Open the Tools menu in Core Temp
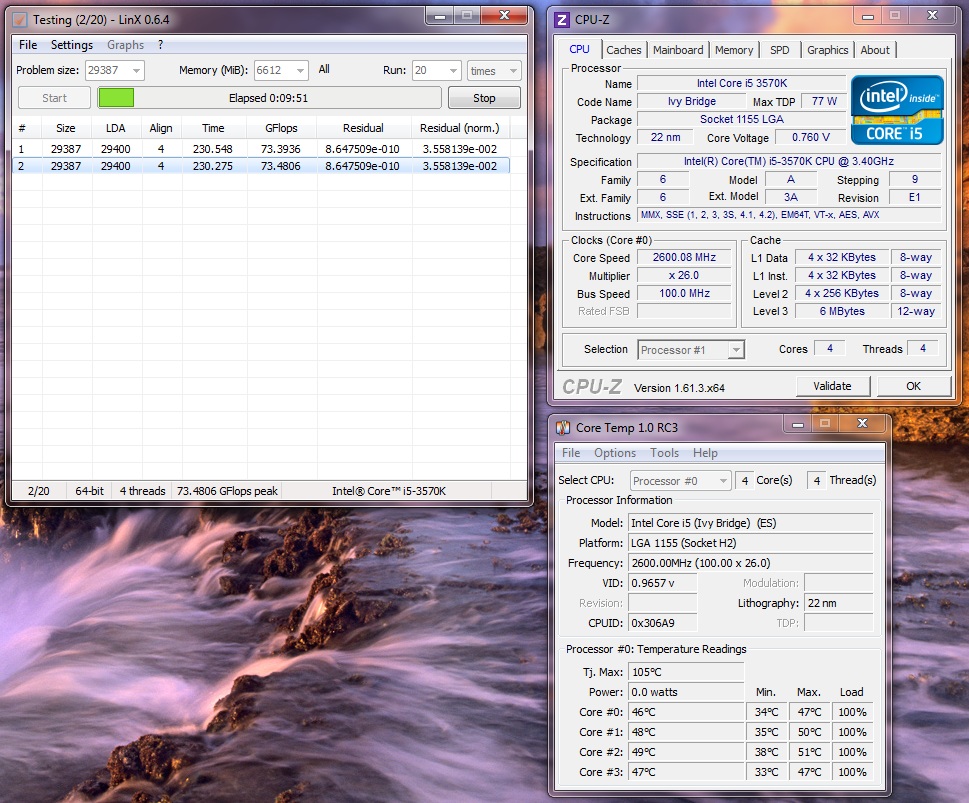Image resolution: width=969 pixels, height=803 pixels. (664, 453)
